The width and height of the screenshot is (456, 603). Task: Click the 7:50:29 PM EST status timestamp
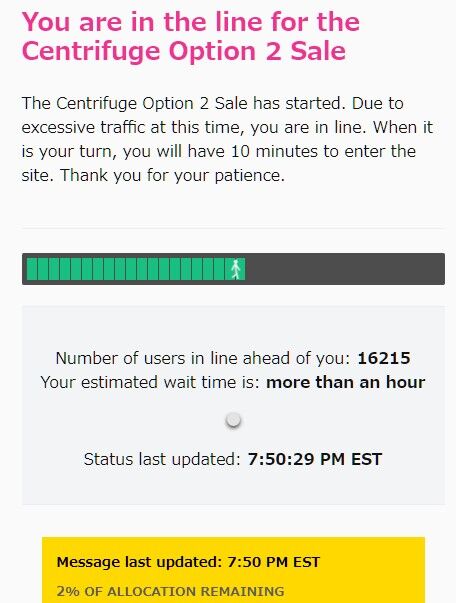315,459
